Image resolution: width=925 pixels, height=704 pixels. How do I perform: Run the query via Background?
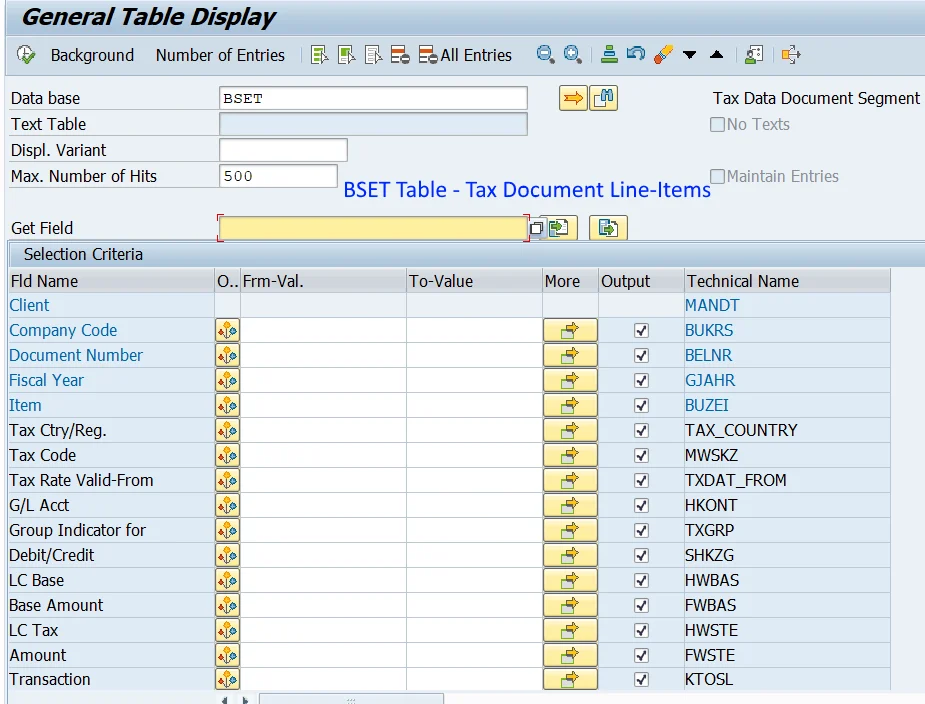(92, 55)
